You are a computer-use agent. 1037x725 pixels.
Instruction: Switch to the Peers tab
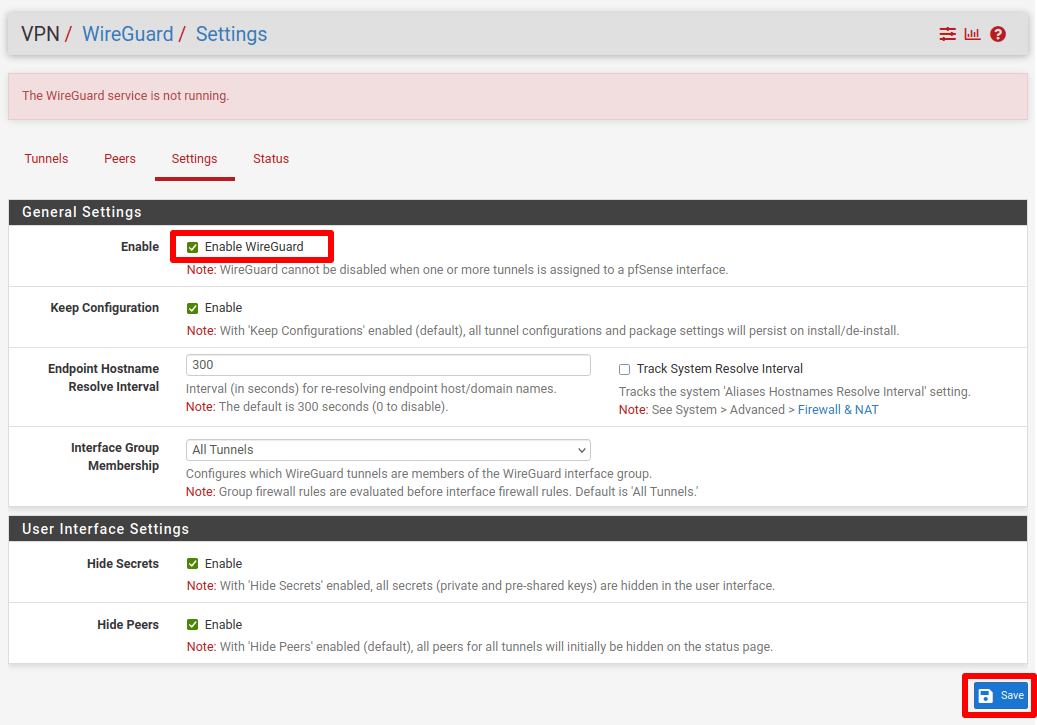click(x=120, y=159)
